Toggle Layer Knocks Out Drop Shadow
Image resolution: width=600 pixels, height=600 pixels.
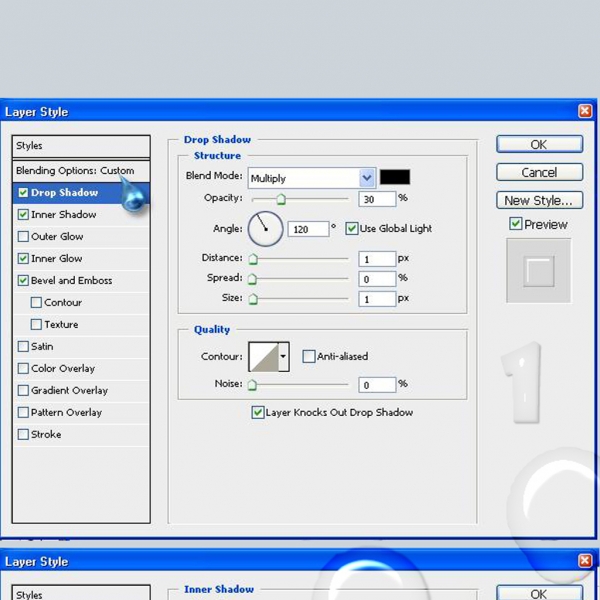(258, 412)
